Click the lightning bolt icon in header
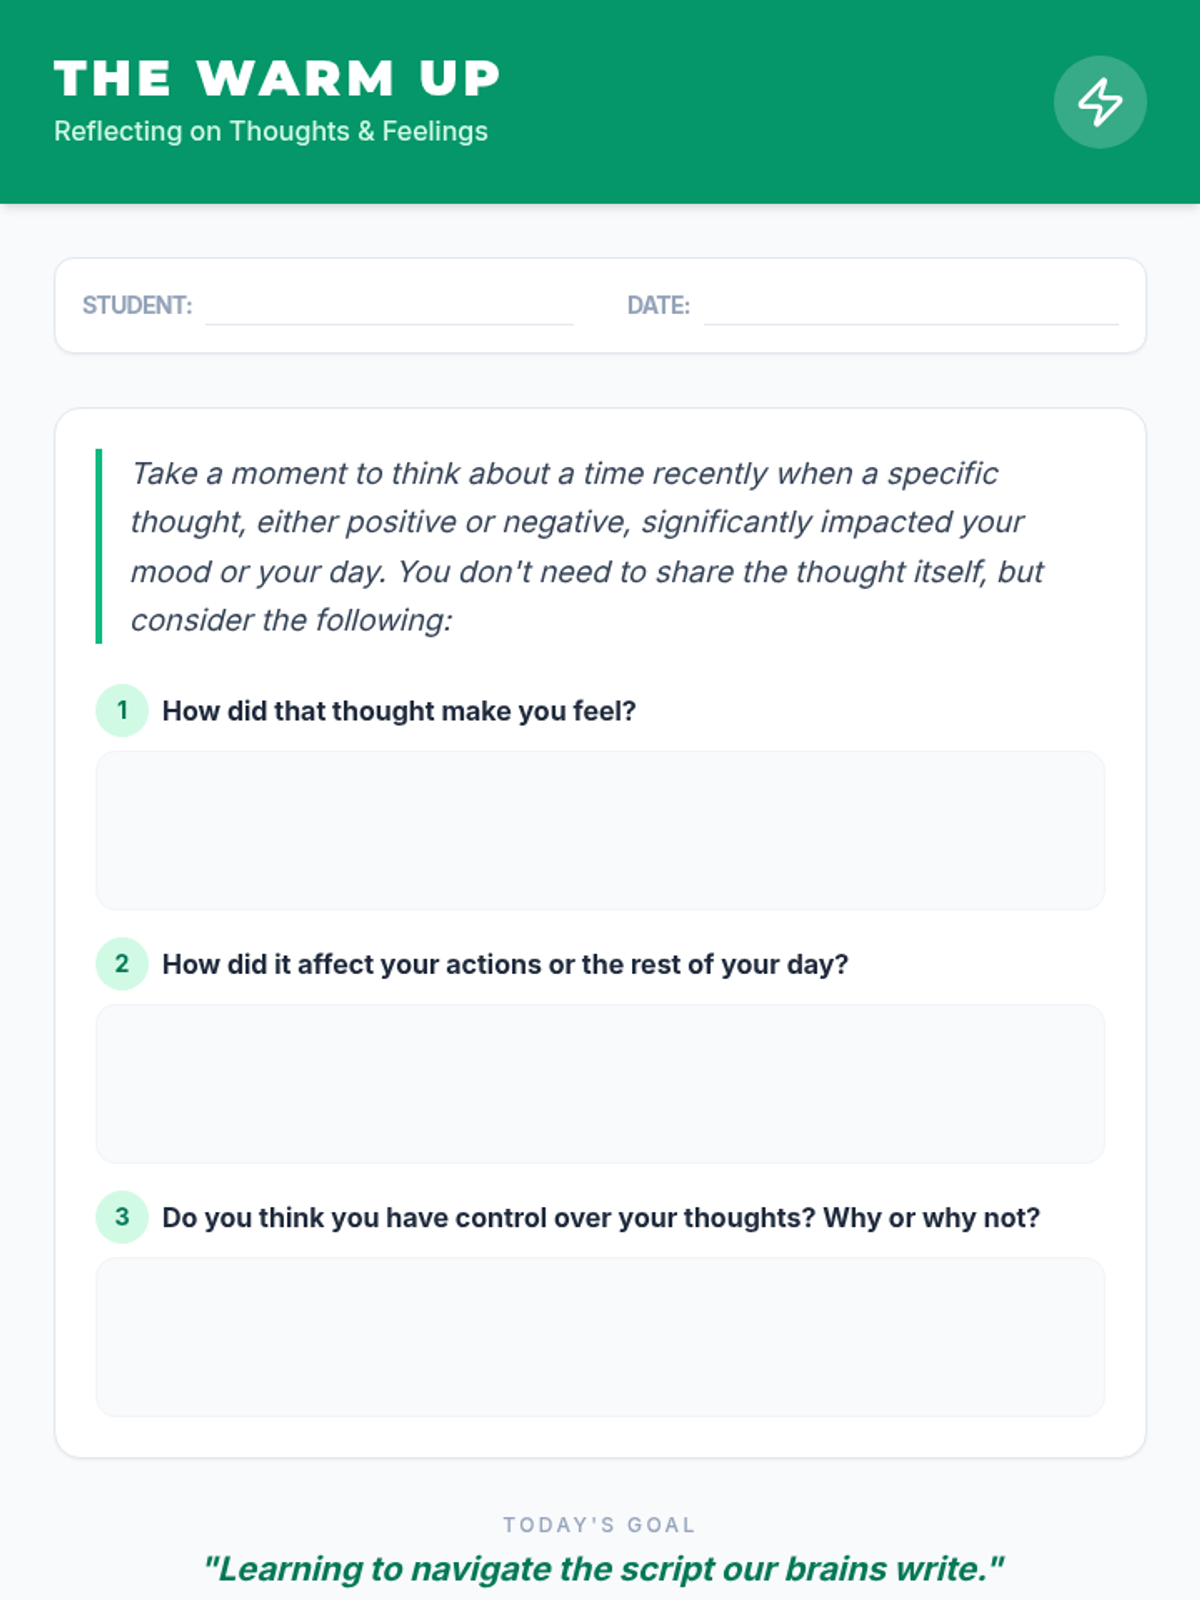 [x=1100, y=102]
